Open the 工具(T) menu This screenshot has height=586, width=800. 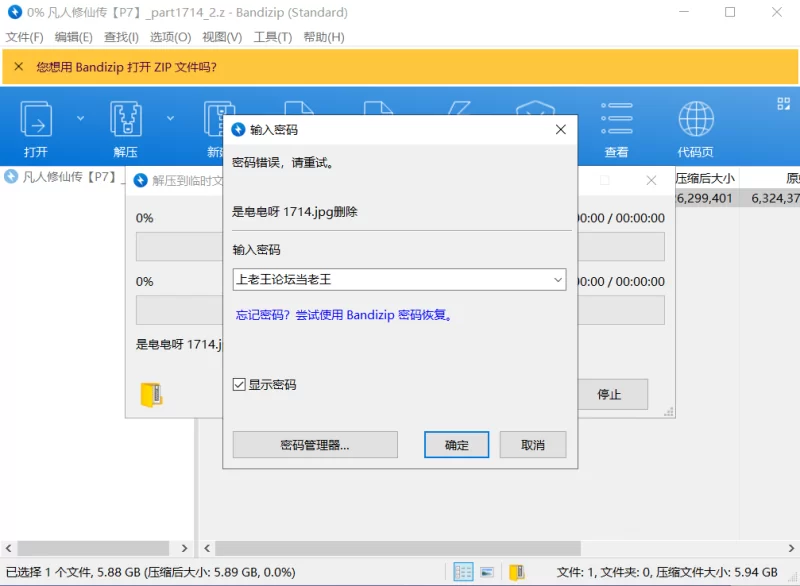point(272,37)
